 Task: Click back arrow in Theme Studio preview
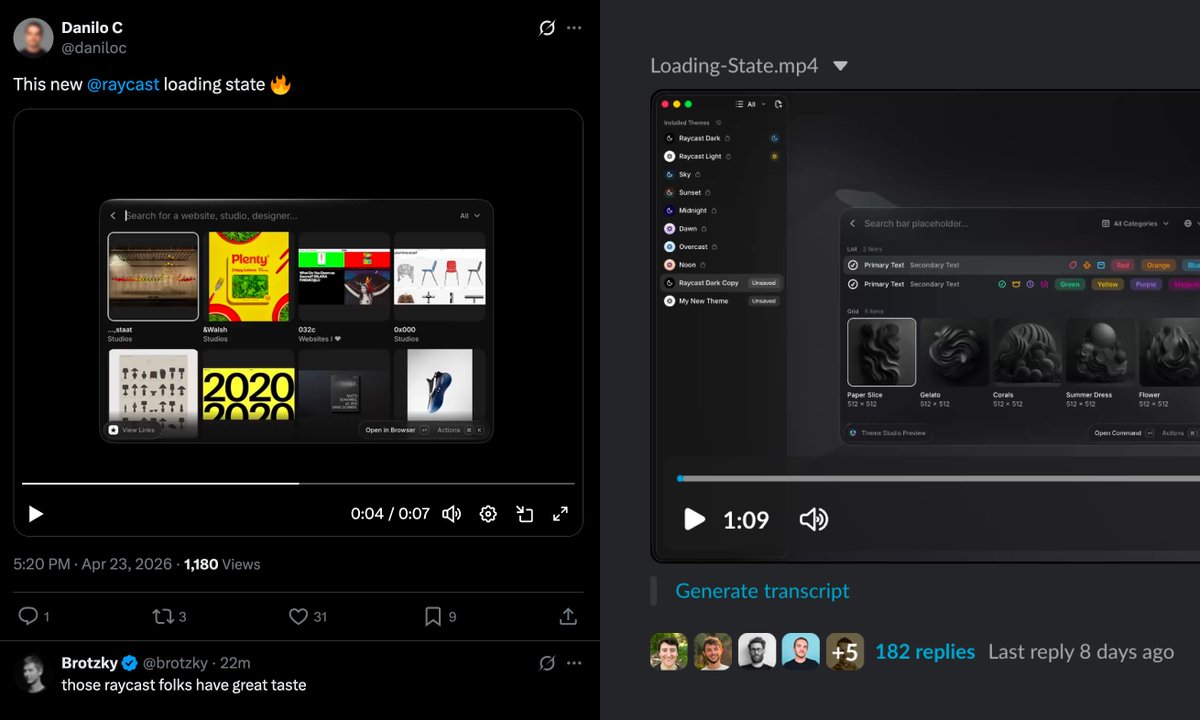coord(852,224)
